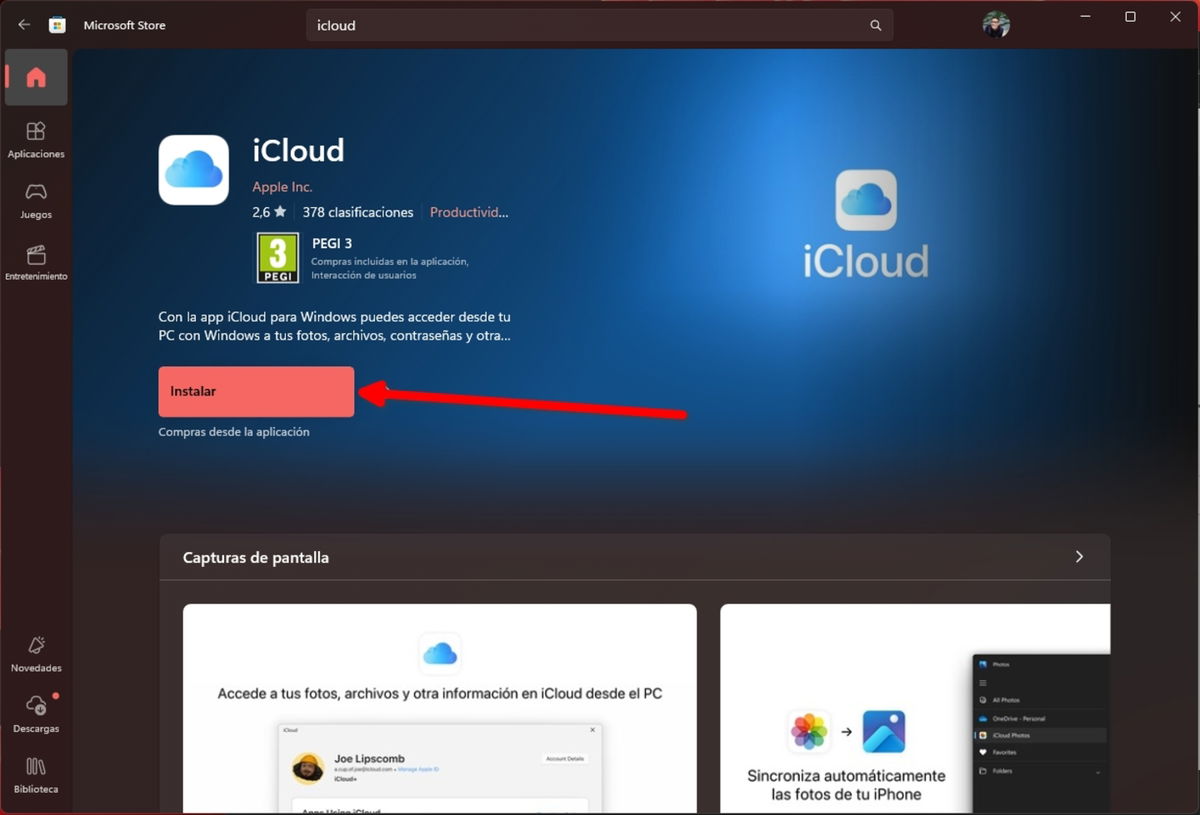The image size is (1200, 815).
Task: Select the Inicio home tab in the sidebar
Action: point(36,77)
